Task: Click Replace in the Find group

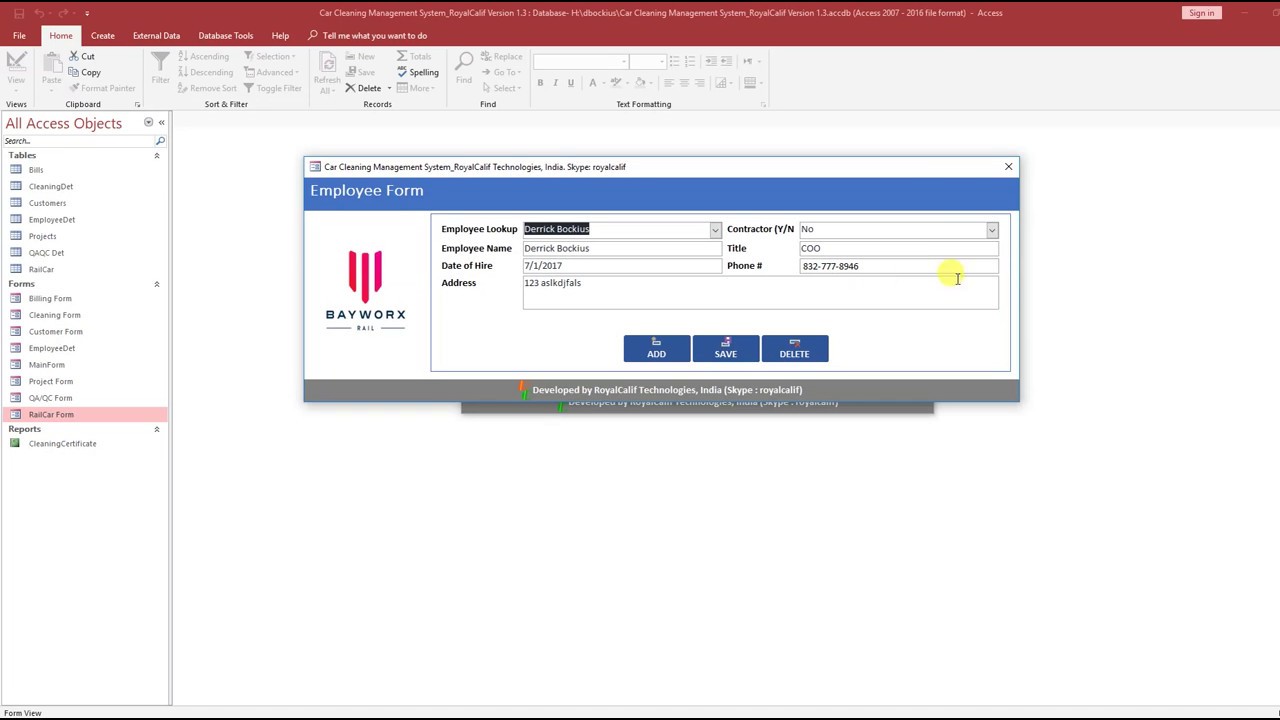Action: (501, 57)
